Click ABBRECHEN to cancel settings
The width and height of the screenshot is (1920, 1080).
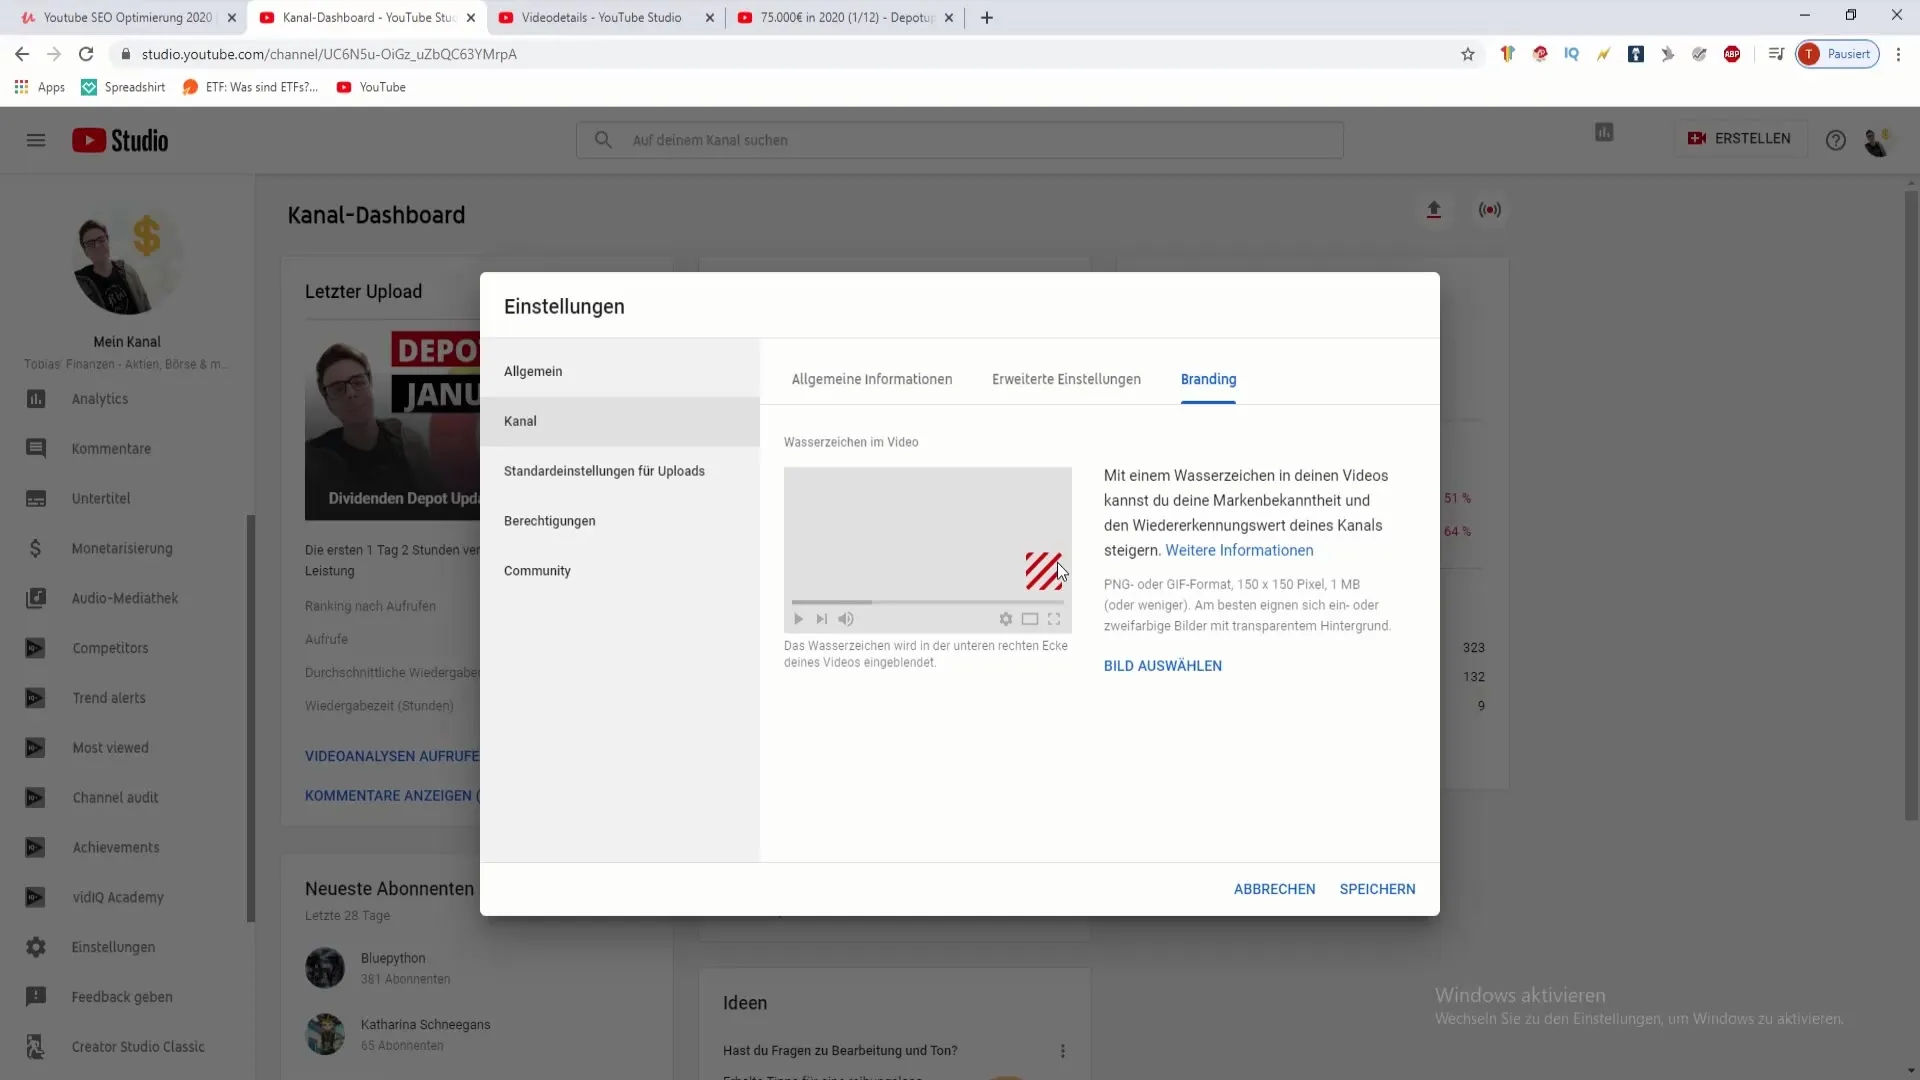pyautogui.click(x=1274, y=889)
